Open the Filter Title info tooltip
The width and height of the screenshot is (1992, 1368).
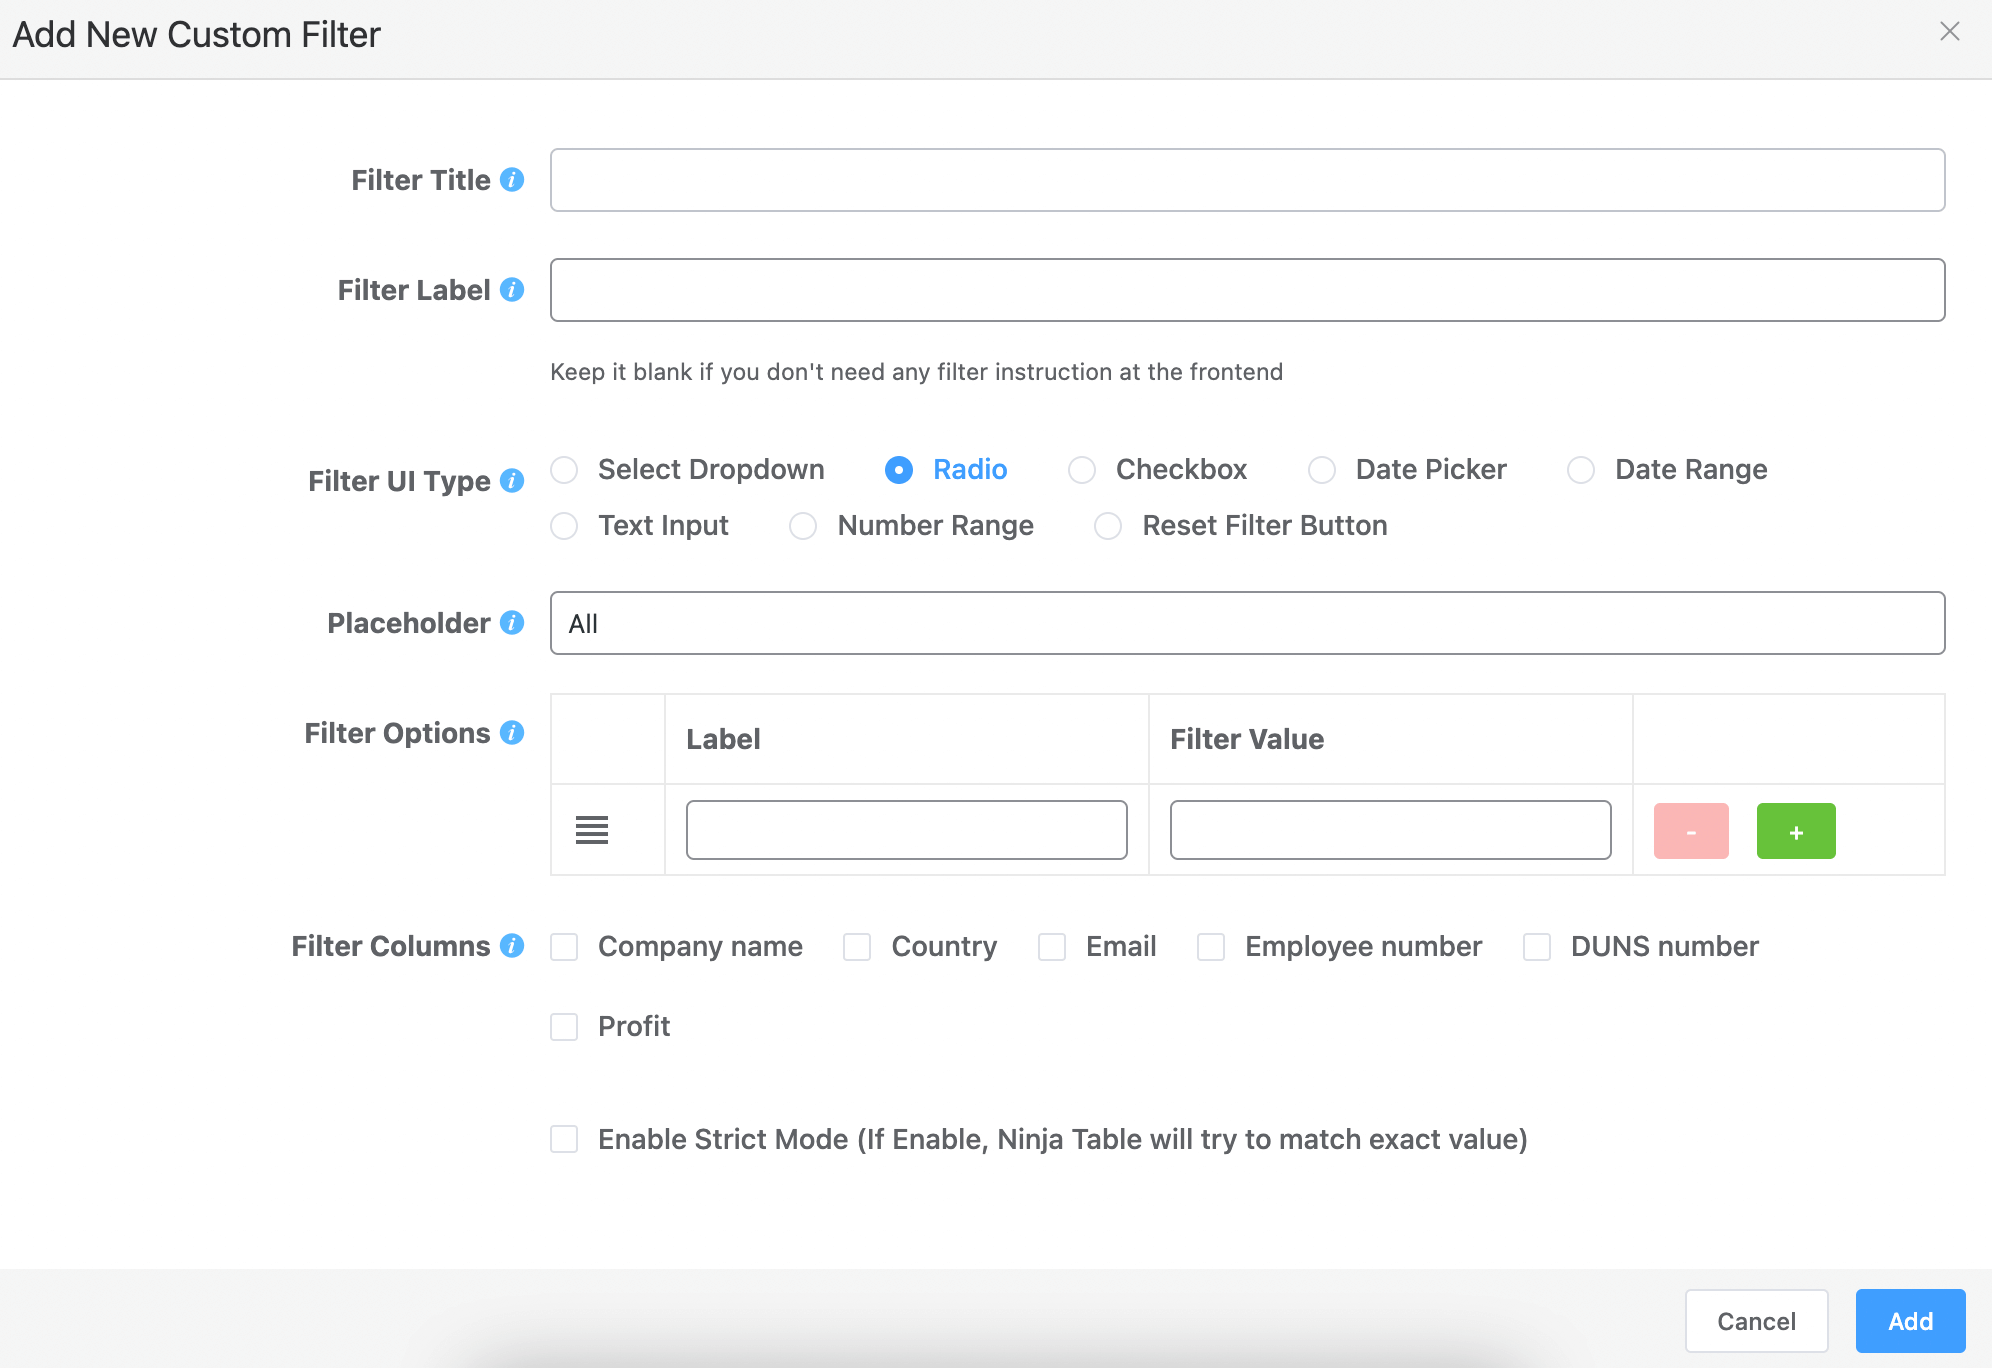coord(512,180)
